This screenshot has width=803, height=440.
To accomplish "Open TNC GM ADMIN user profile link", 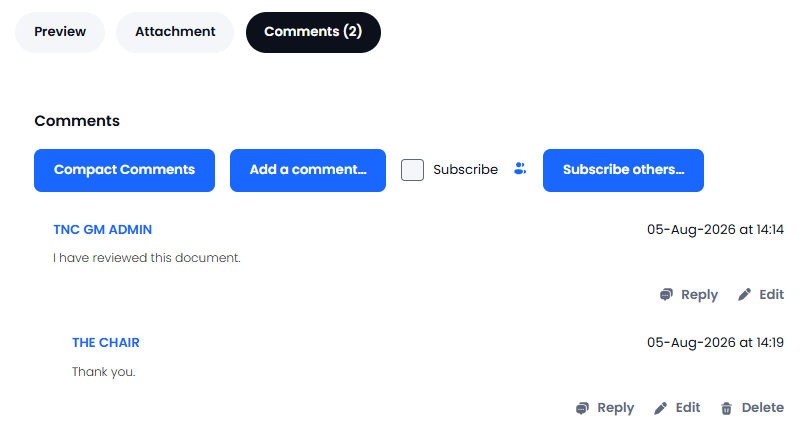I will (102, 229).
